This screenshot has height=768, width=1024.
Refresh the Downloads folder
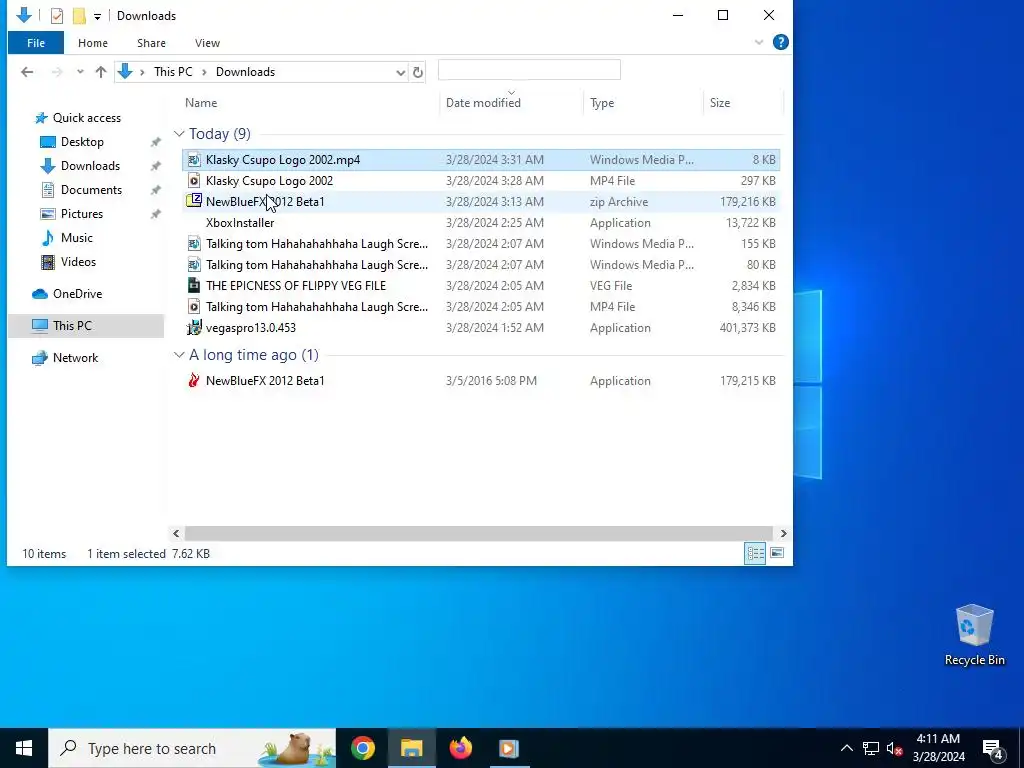click(418, 72)
